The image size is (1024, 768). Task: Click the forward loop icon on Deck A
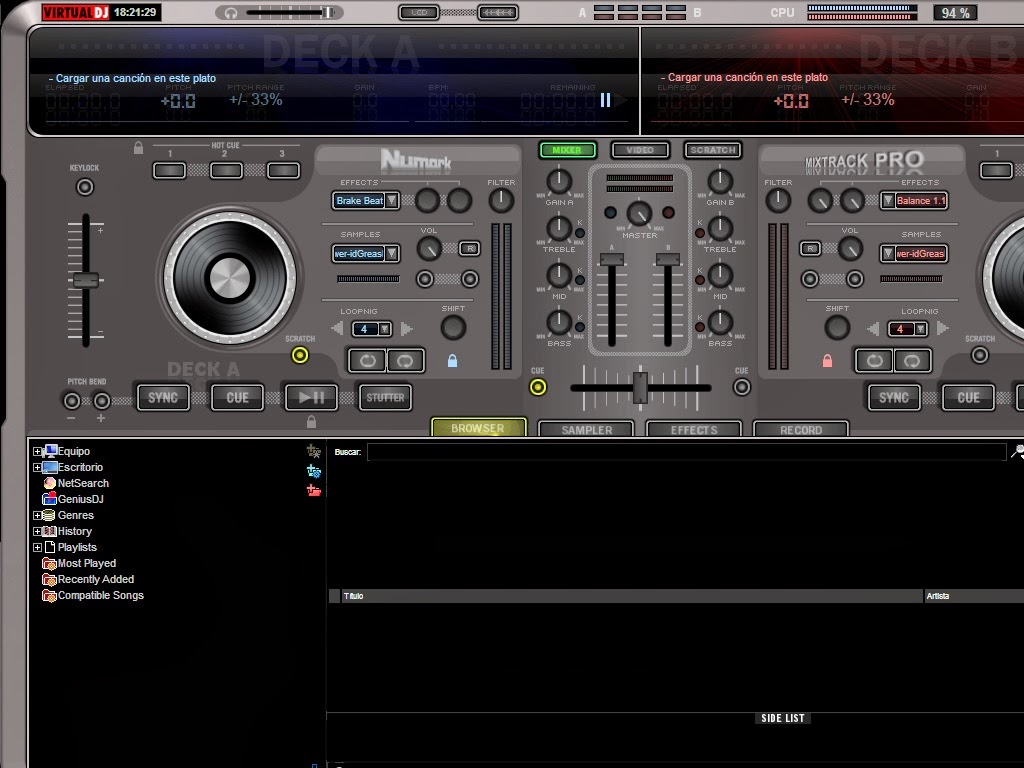pos(367,360)
